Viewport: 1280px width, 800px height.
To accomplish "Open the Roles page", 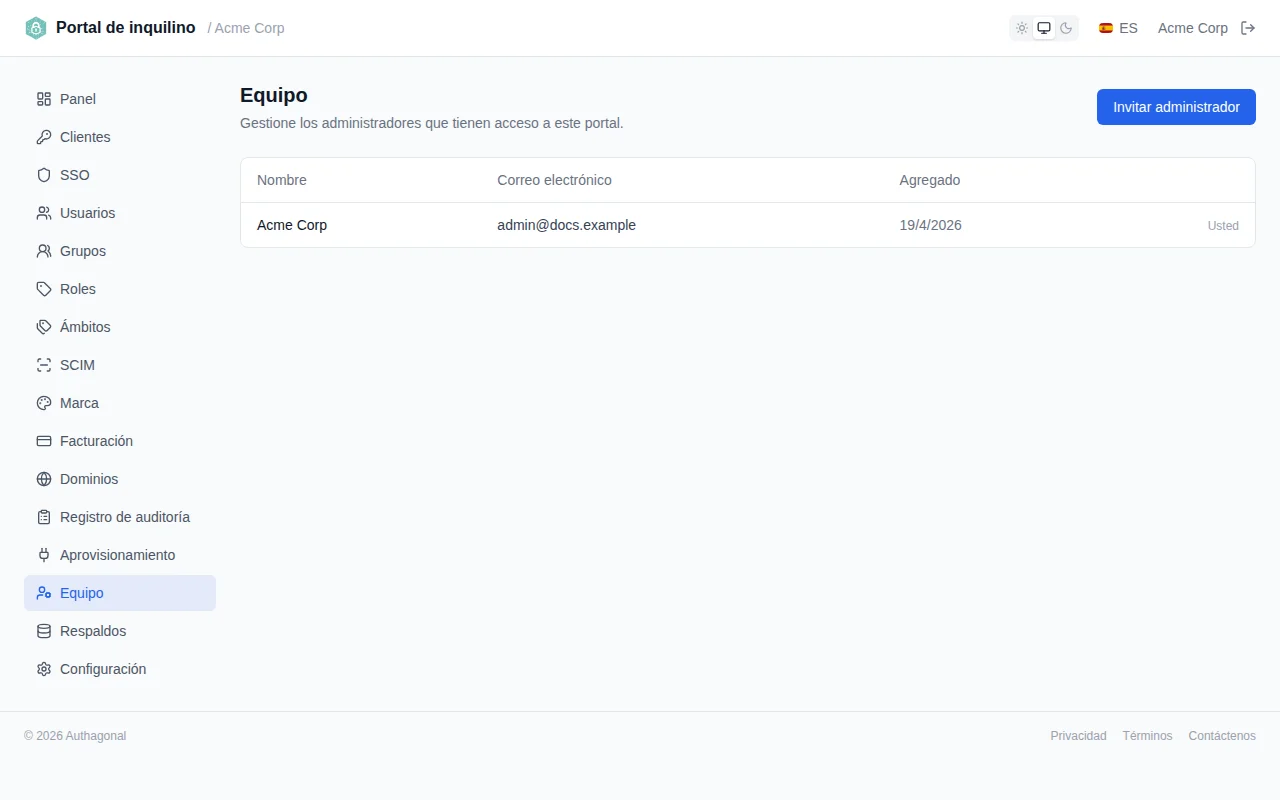I will coord(120,289).
